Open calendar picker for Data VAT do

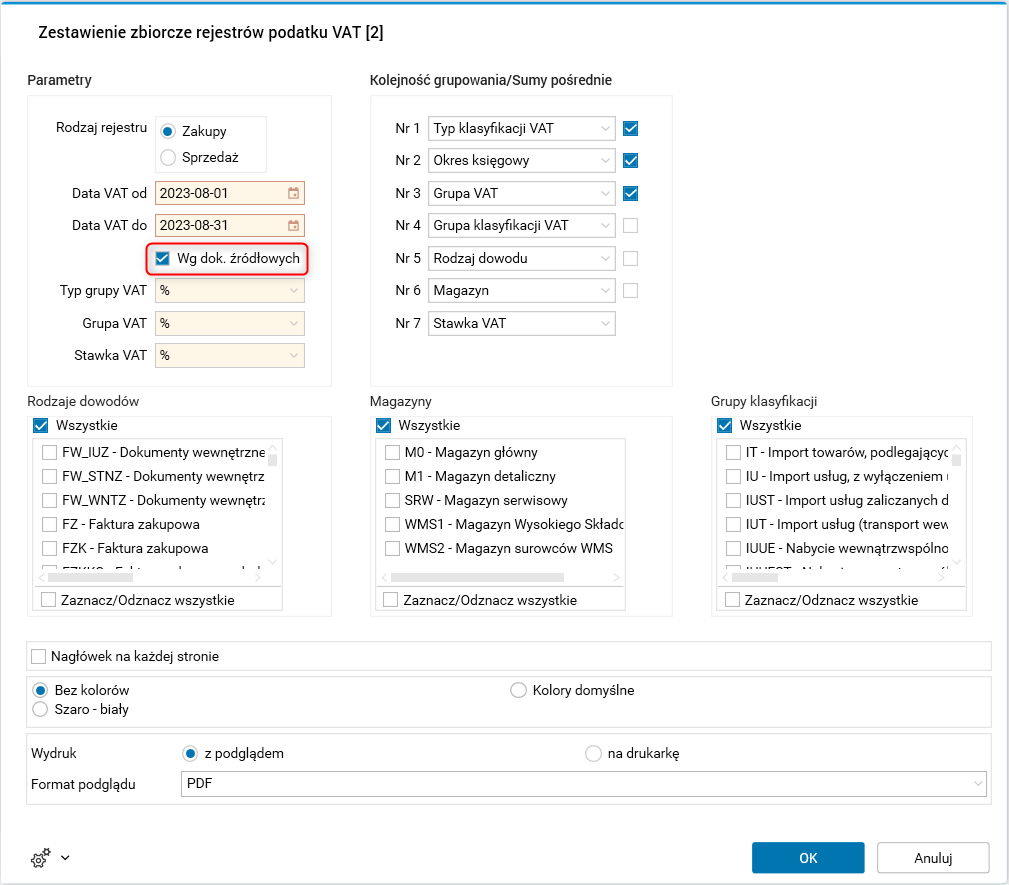coord(293,225)
